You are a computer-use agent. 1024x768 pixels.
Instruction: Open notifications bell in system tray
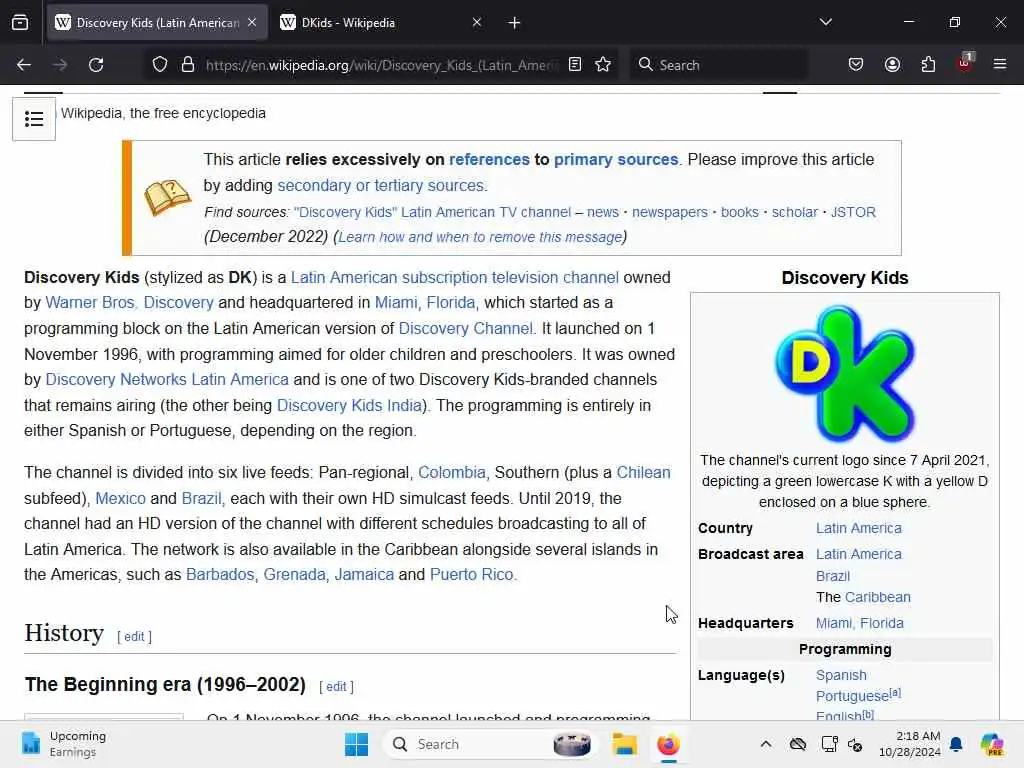tap(956, 744)
